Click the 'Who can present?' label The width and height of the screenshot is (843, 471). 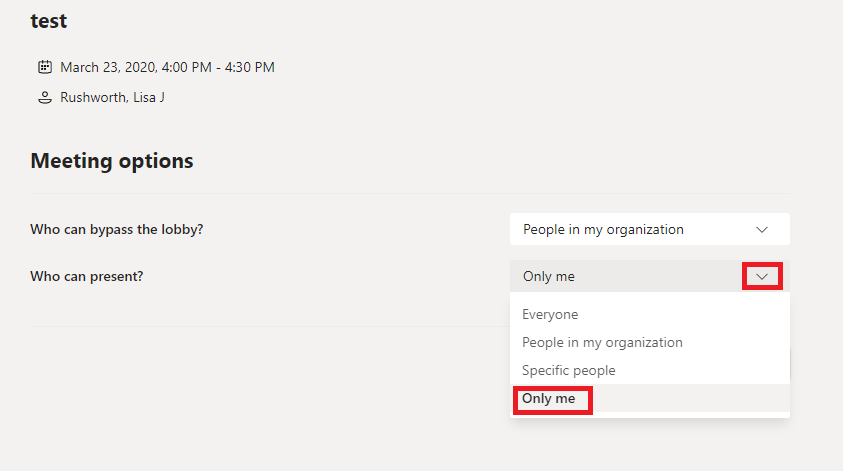[87, 276]
